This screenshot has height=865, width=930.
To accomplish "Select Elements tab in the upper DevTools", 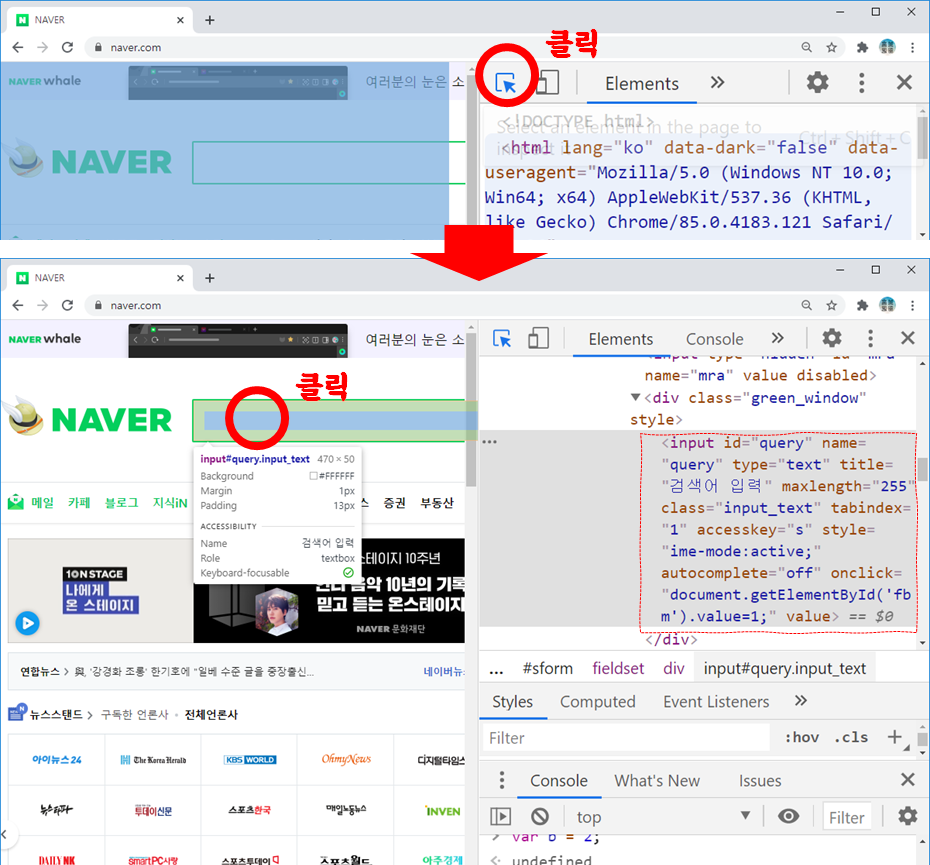I will pos(642,84).
